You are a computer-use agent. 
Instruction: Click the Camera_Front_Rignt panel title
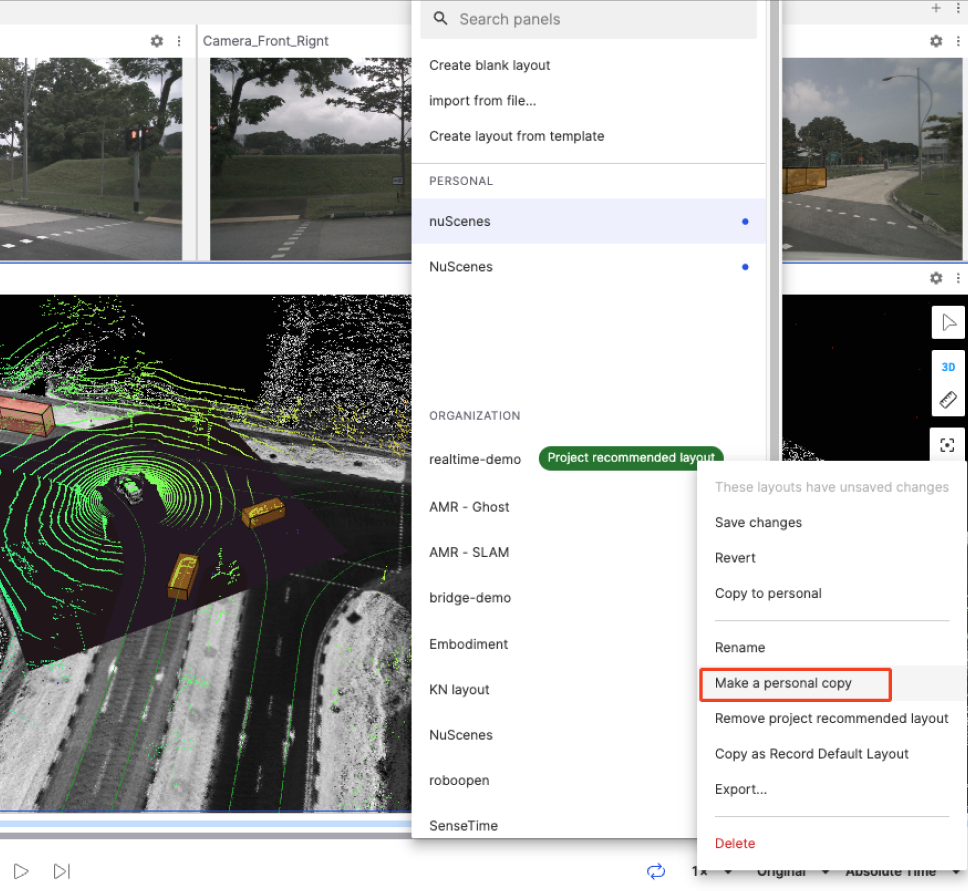pos(265,41)
